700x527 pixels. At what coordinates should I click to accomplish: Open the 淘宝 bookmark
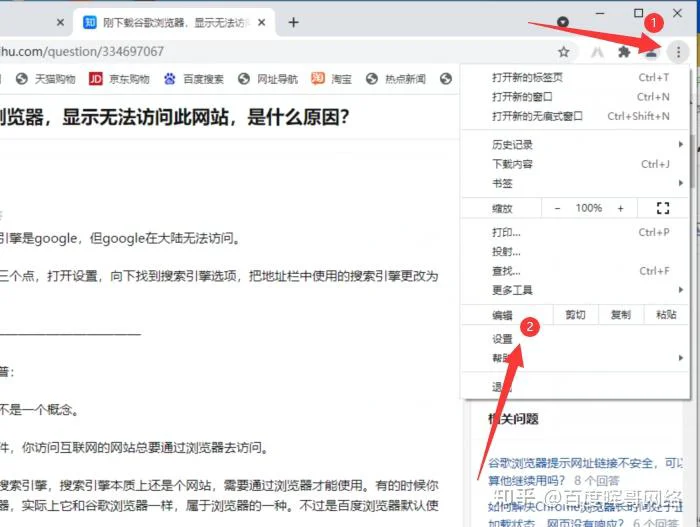pos(332,79)
